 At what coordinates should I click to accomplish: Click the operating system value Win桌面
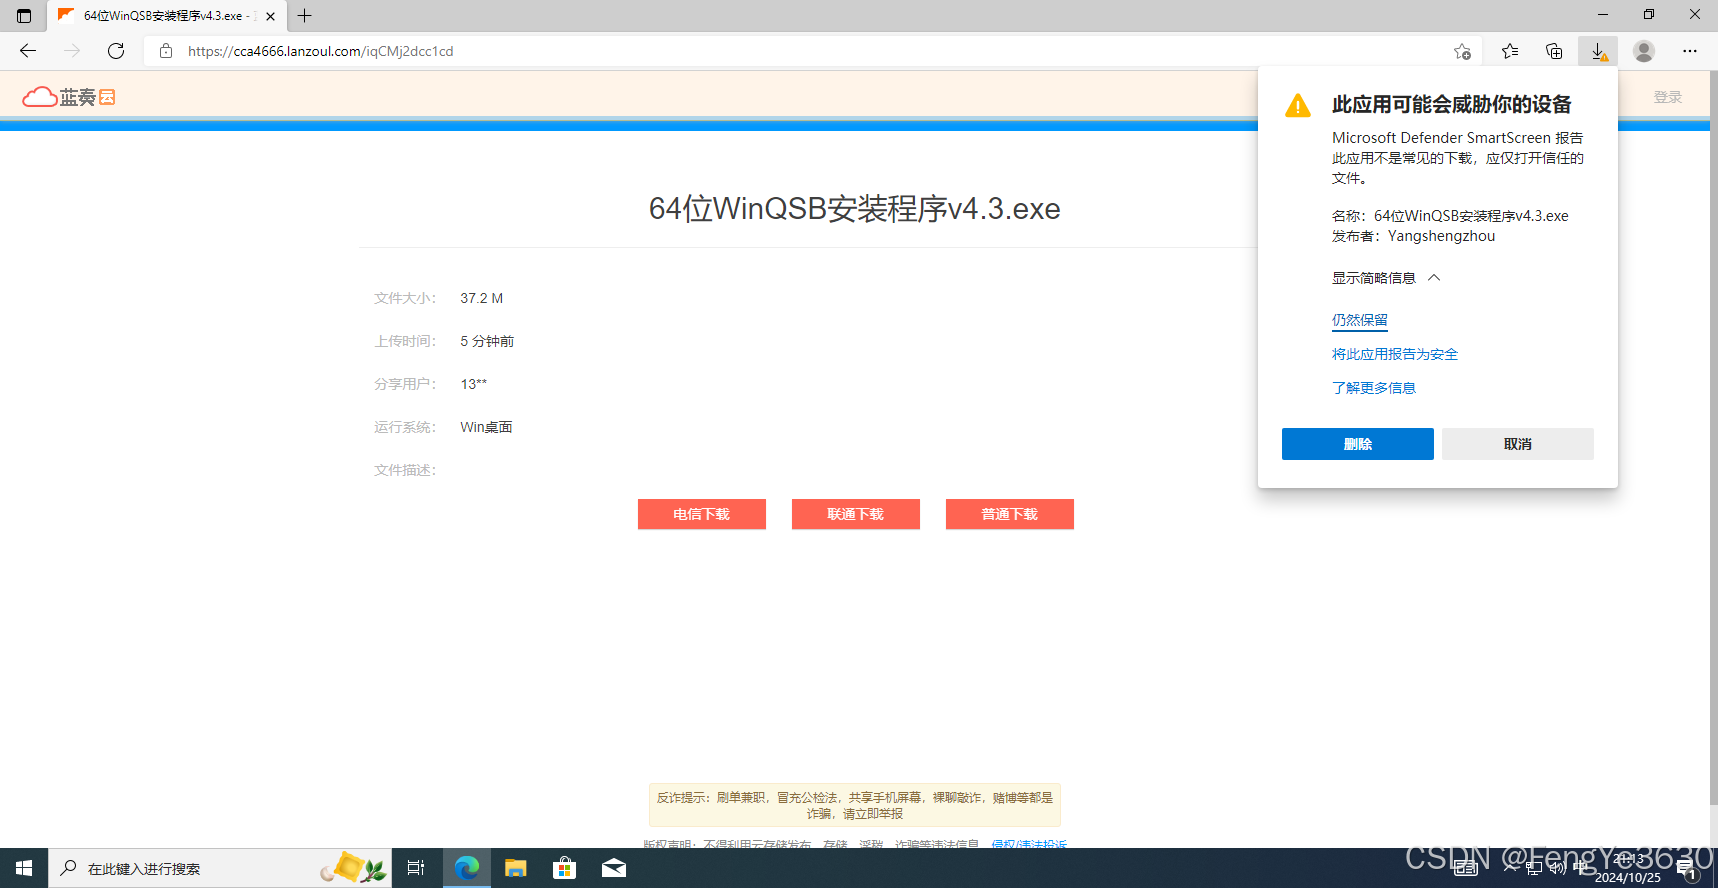pos(486,427)
